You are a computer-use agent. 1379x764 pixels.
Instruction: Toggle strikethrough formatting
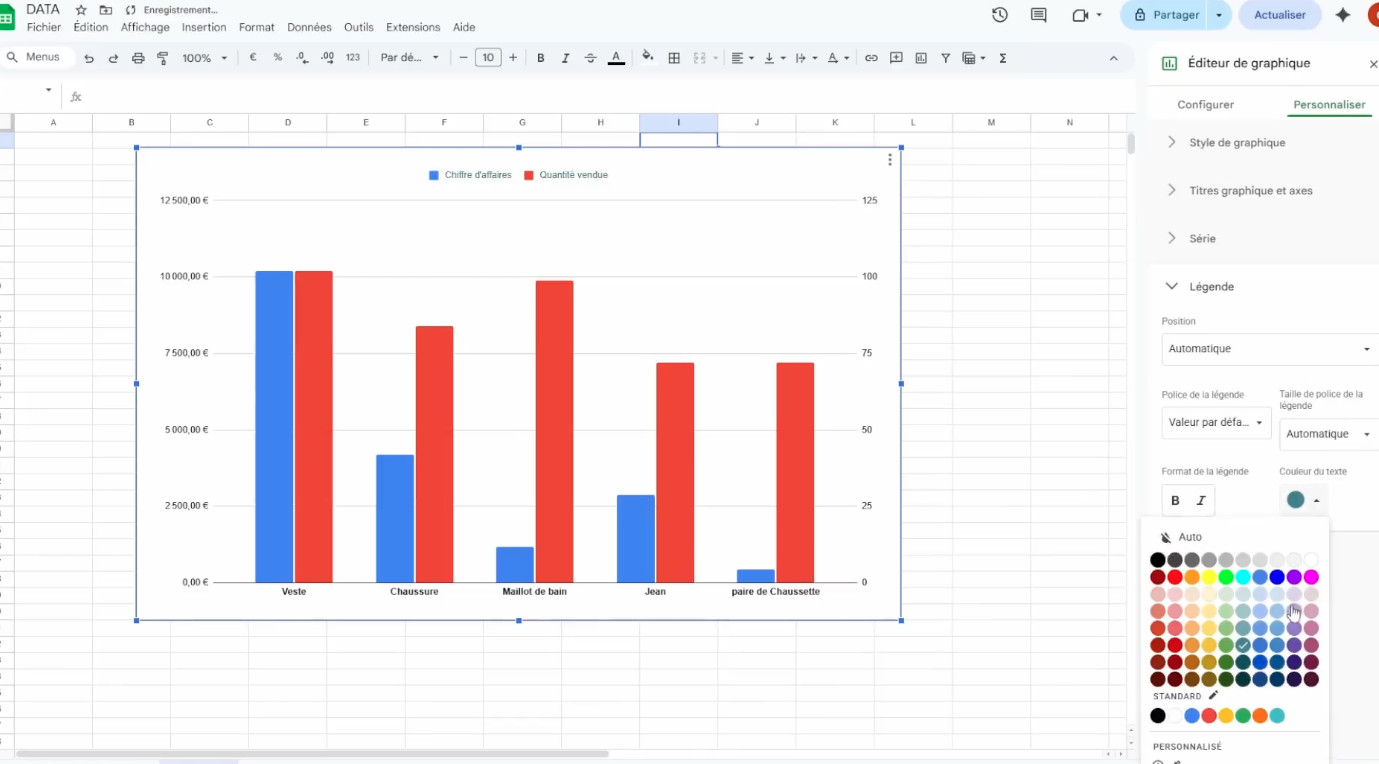point(590,58)
